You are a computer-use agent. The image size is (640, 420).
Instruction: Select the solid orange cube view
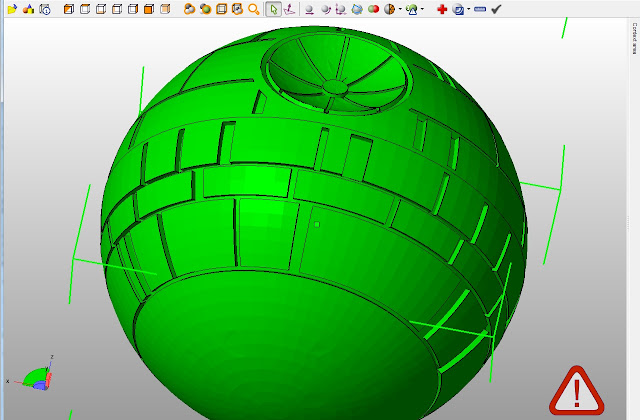pos(149,9)
